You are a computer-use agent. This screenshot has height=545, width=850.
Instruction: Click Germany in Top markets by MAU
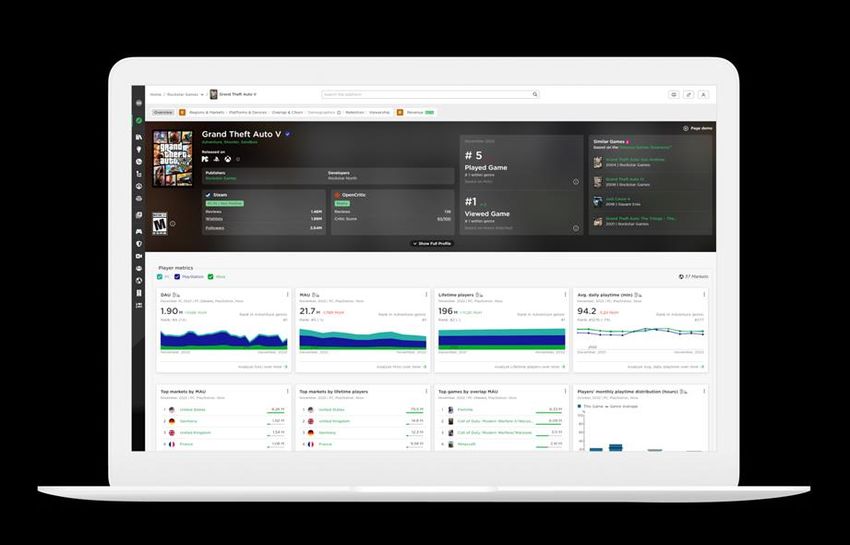click(188, 421)
